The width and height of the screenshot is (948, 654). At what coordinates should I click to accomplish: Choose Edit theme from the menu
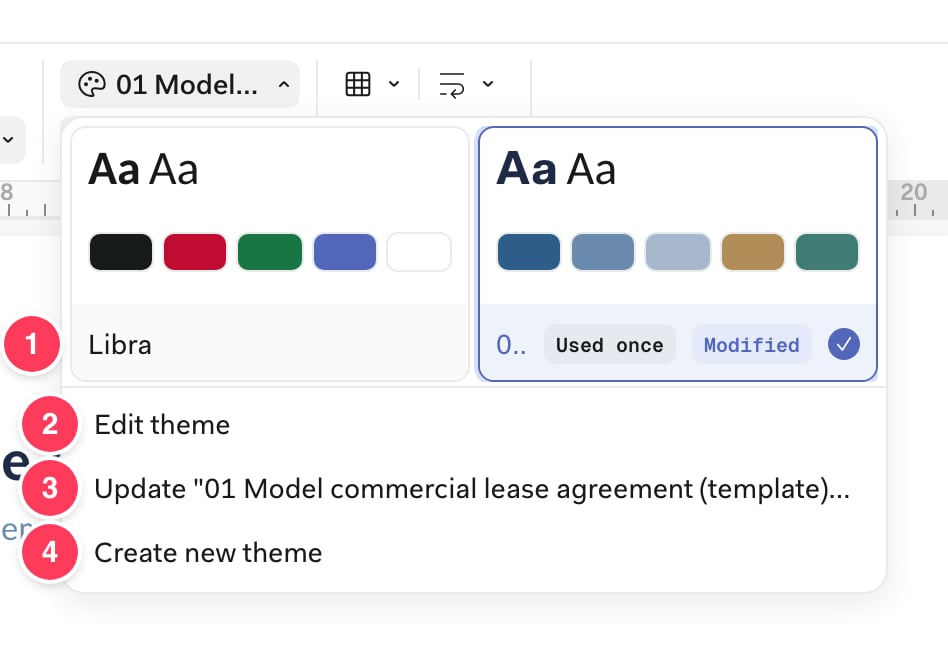coord(474,424)
